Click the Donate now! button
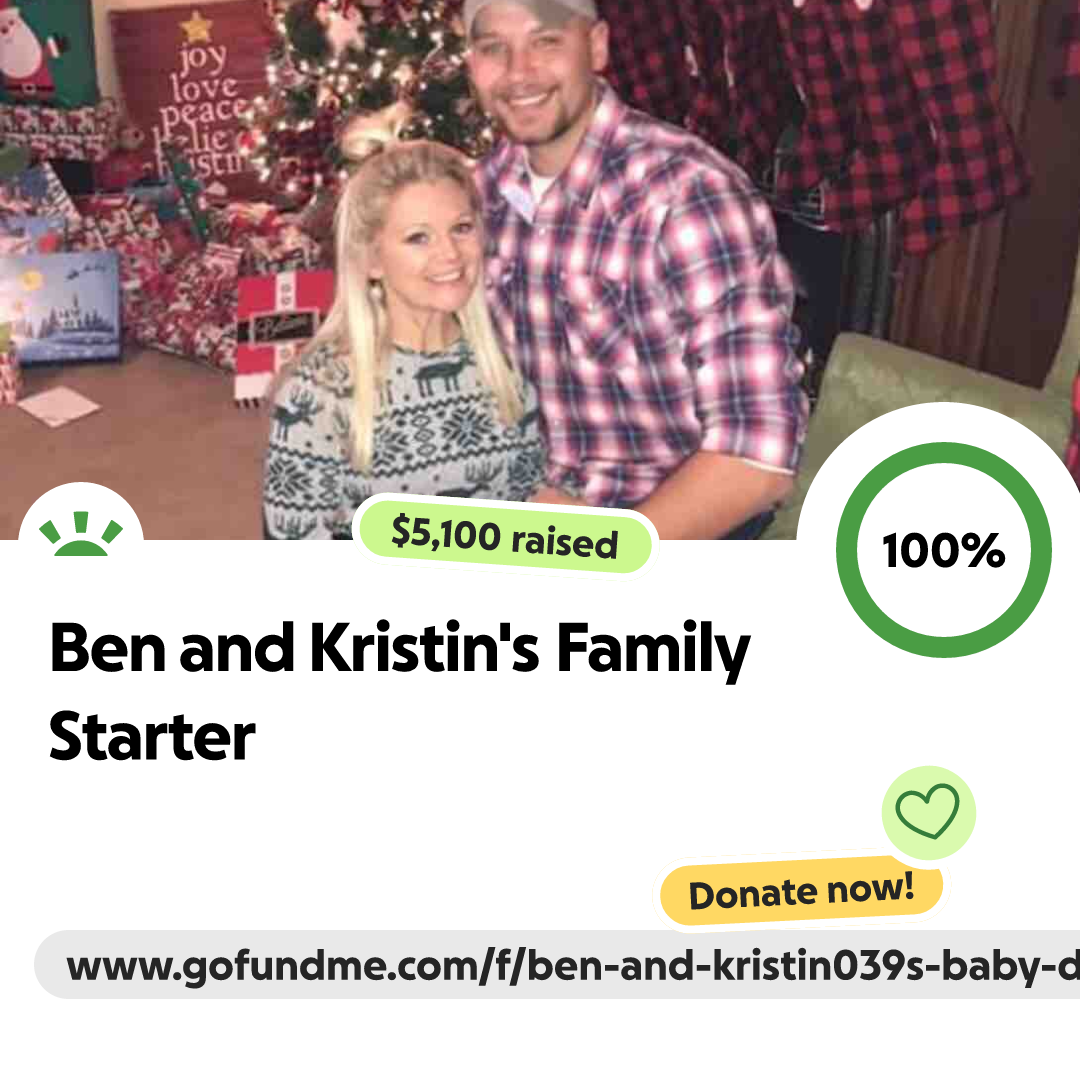Screen dimensions: 1080x1080 click(801, 892)
